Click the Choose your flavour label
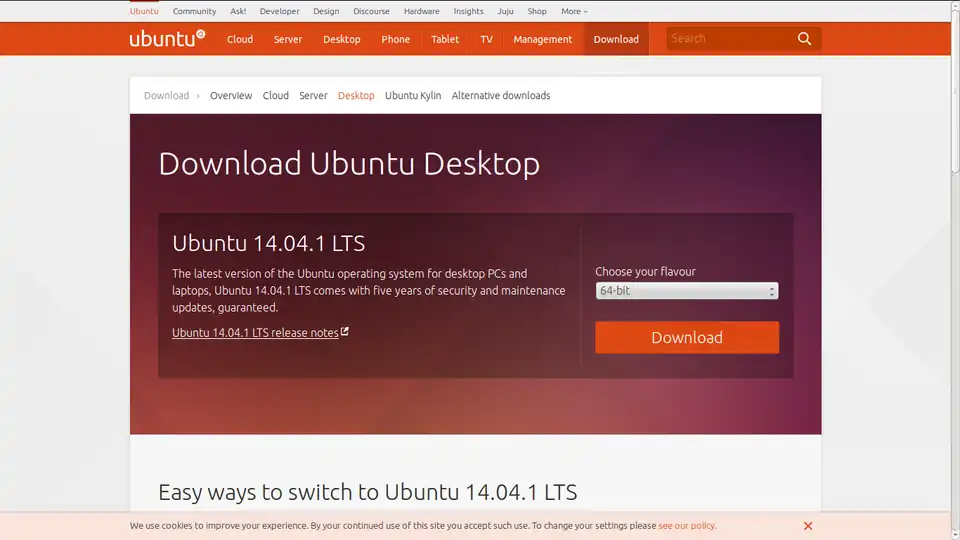 click(645, 271)
